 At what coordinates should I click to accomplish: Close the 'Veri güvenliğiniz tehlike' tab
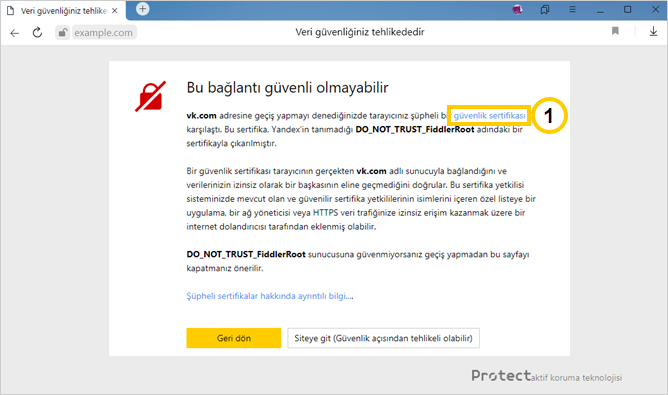(x=115, y=11)
